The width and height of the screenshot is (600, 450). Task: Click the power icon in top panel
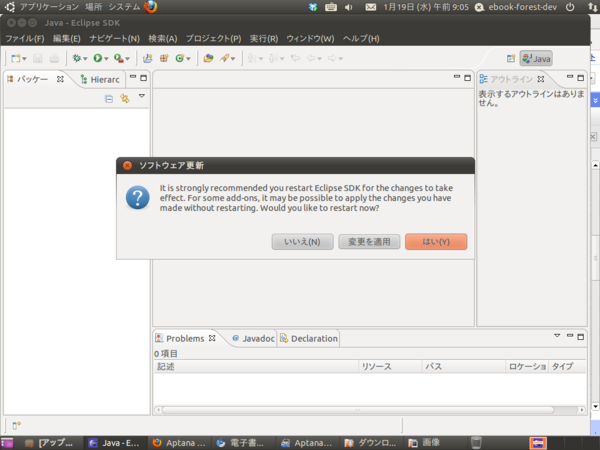(570, 7)
